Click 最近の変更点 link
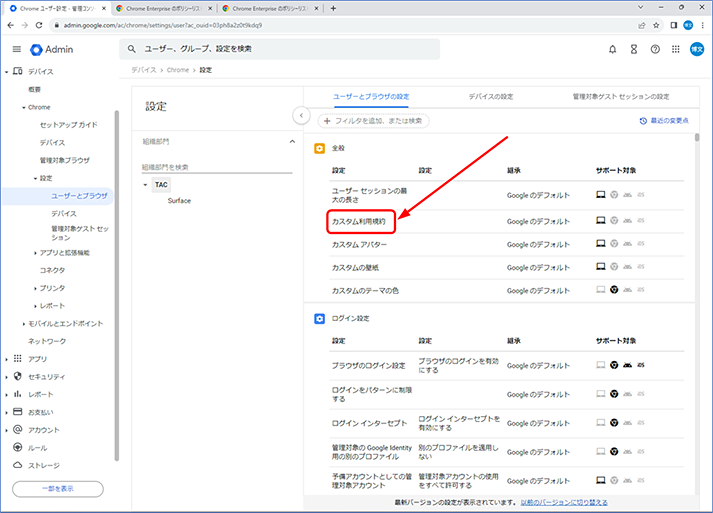 coord(664,121)
